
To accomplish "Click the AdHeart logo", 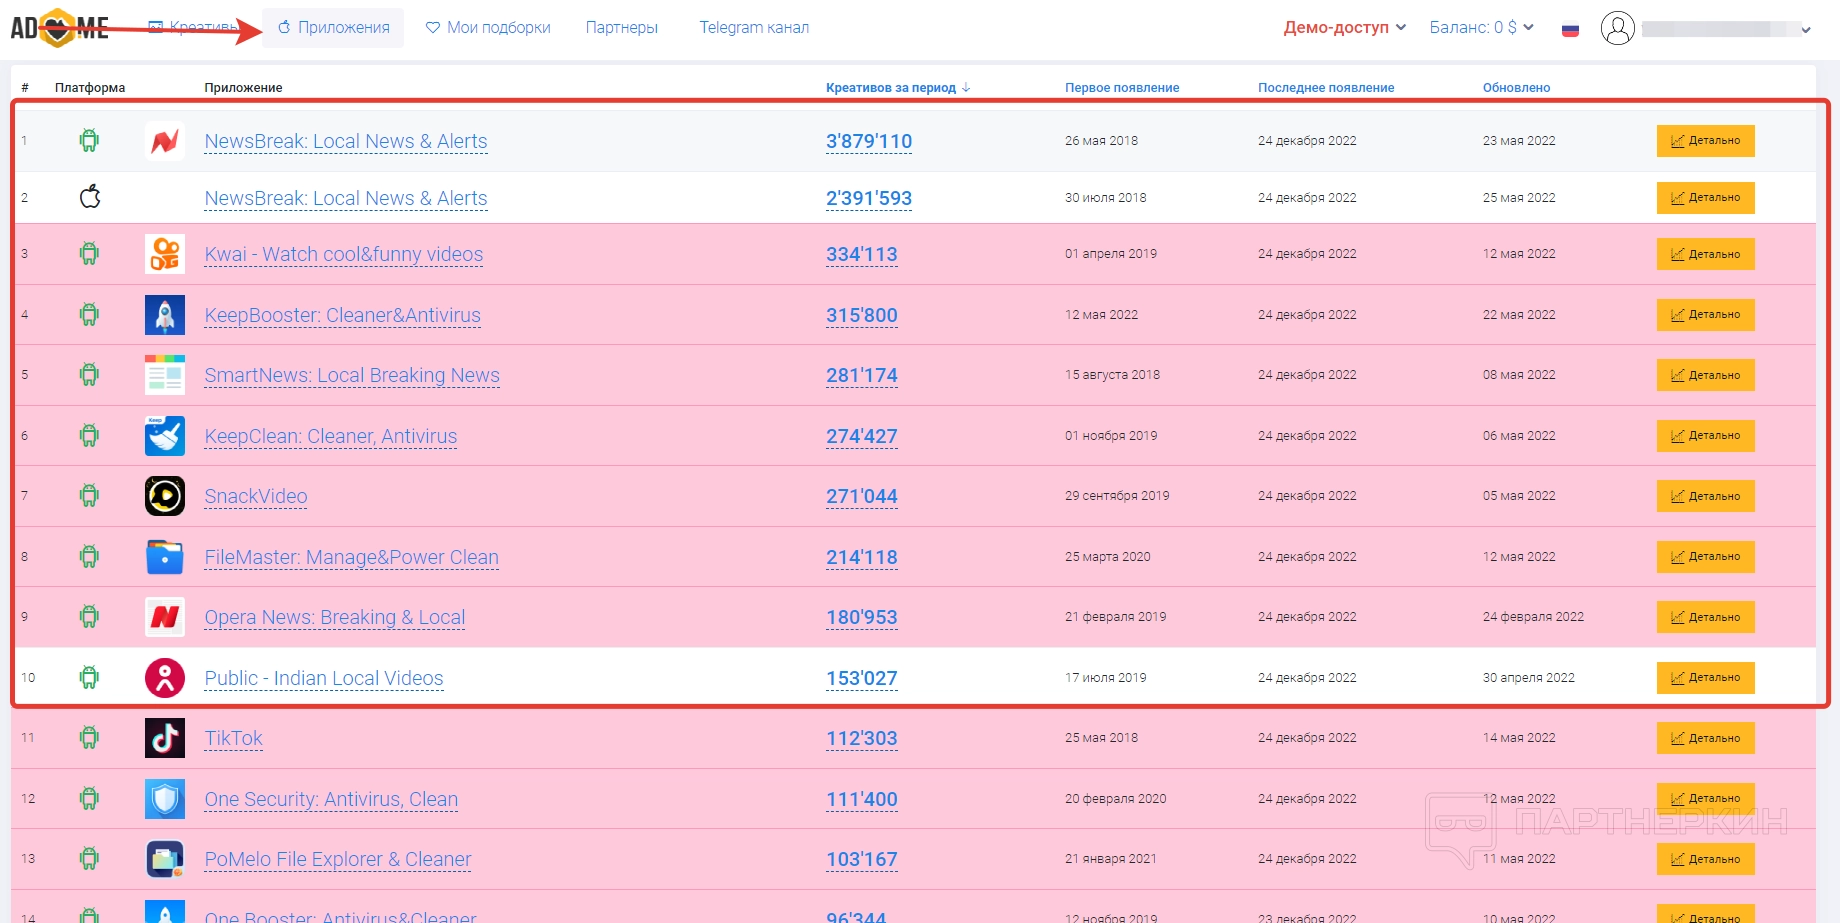I will point(59,28).
